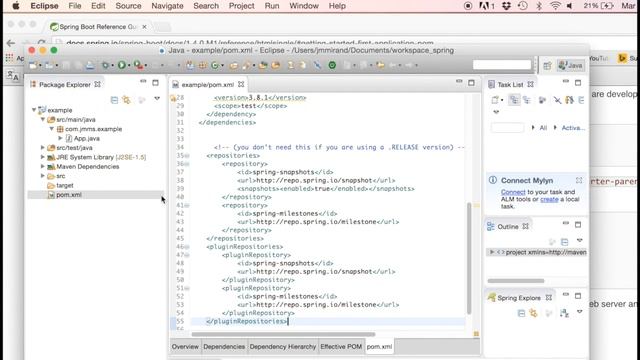This screenshot has height=360, width=640.
Task: Maximize the editor area
Action: (x=471, y=83)
